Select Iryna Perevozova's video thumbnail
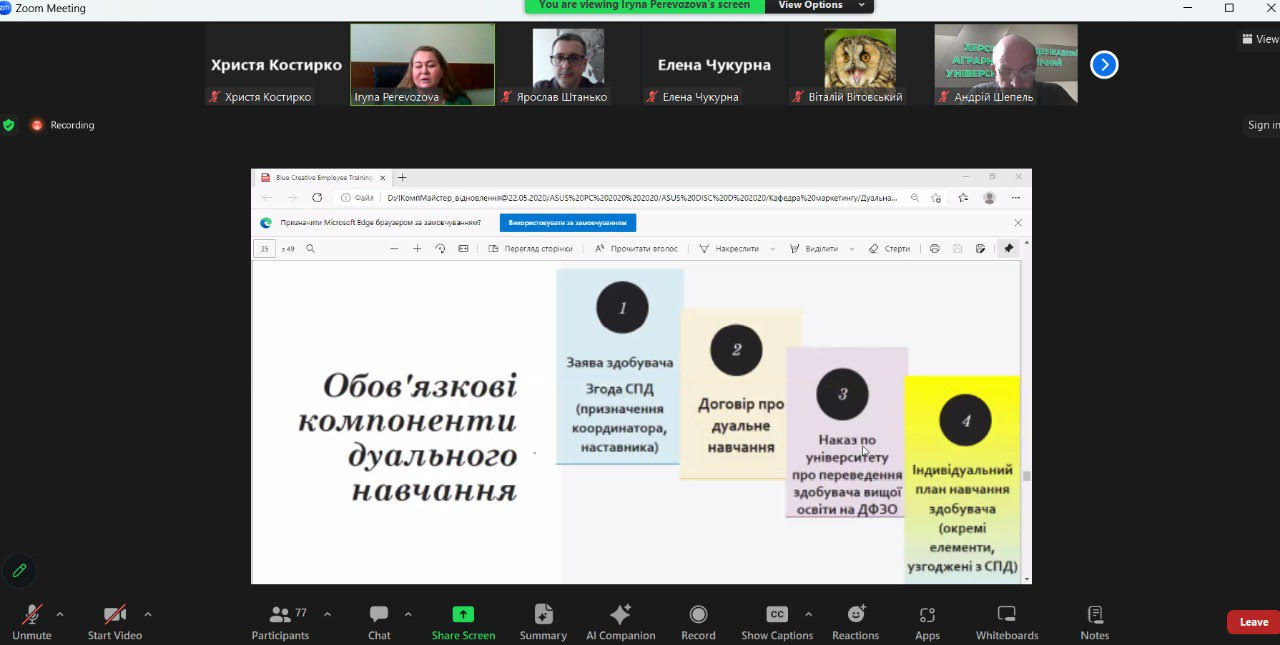The image size is (1280, 645). click(x=422, y=64)
